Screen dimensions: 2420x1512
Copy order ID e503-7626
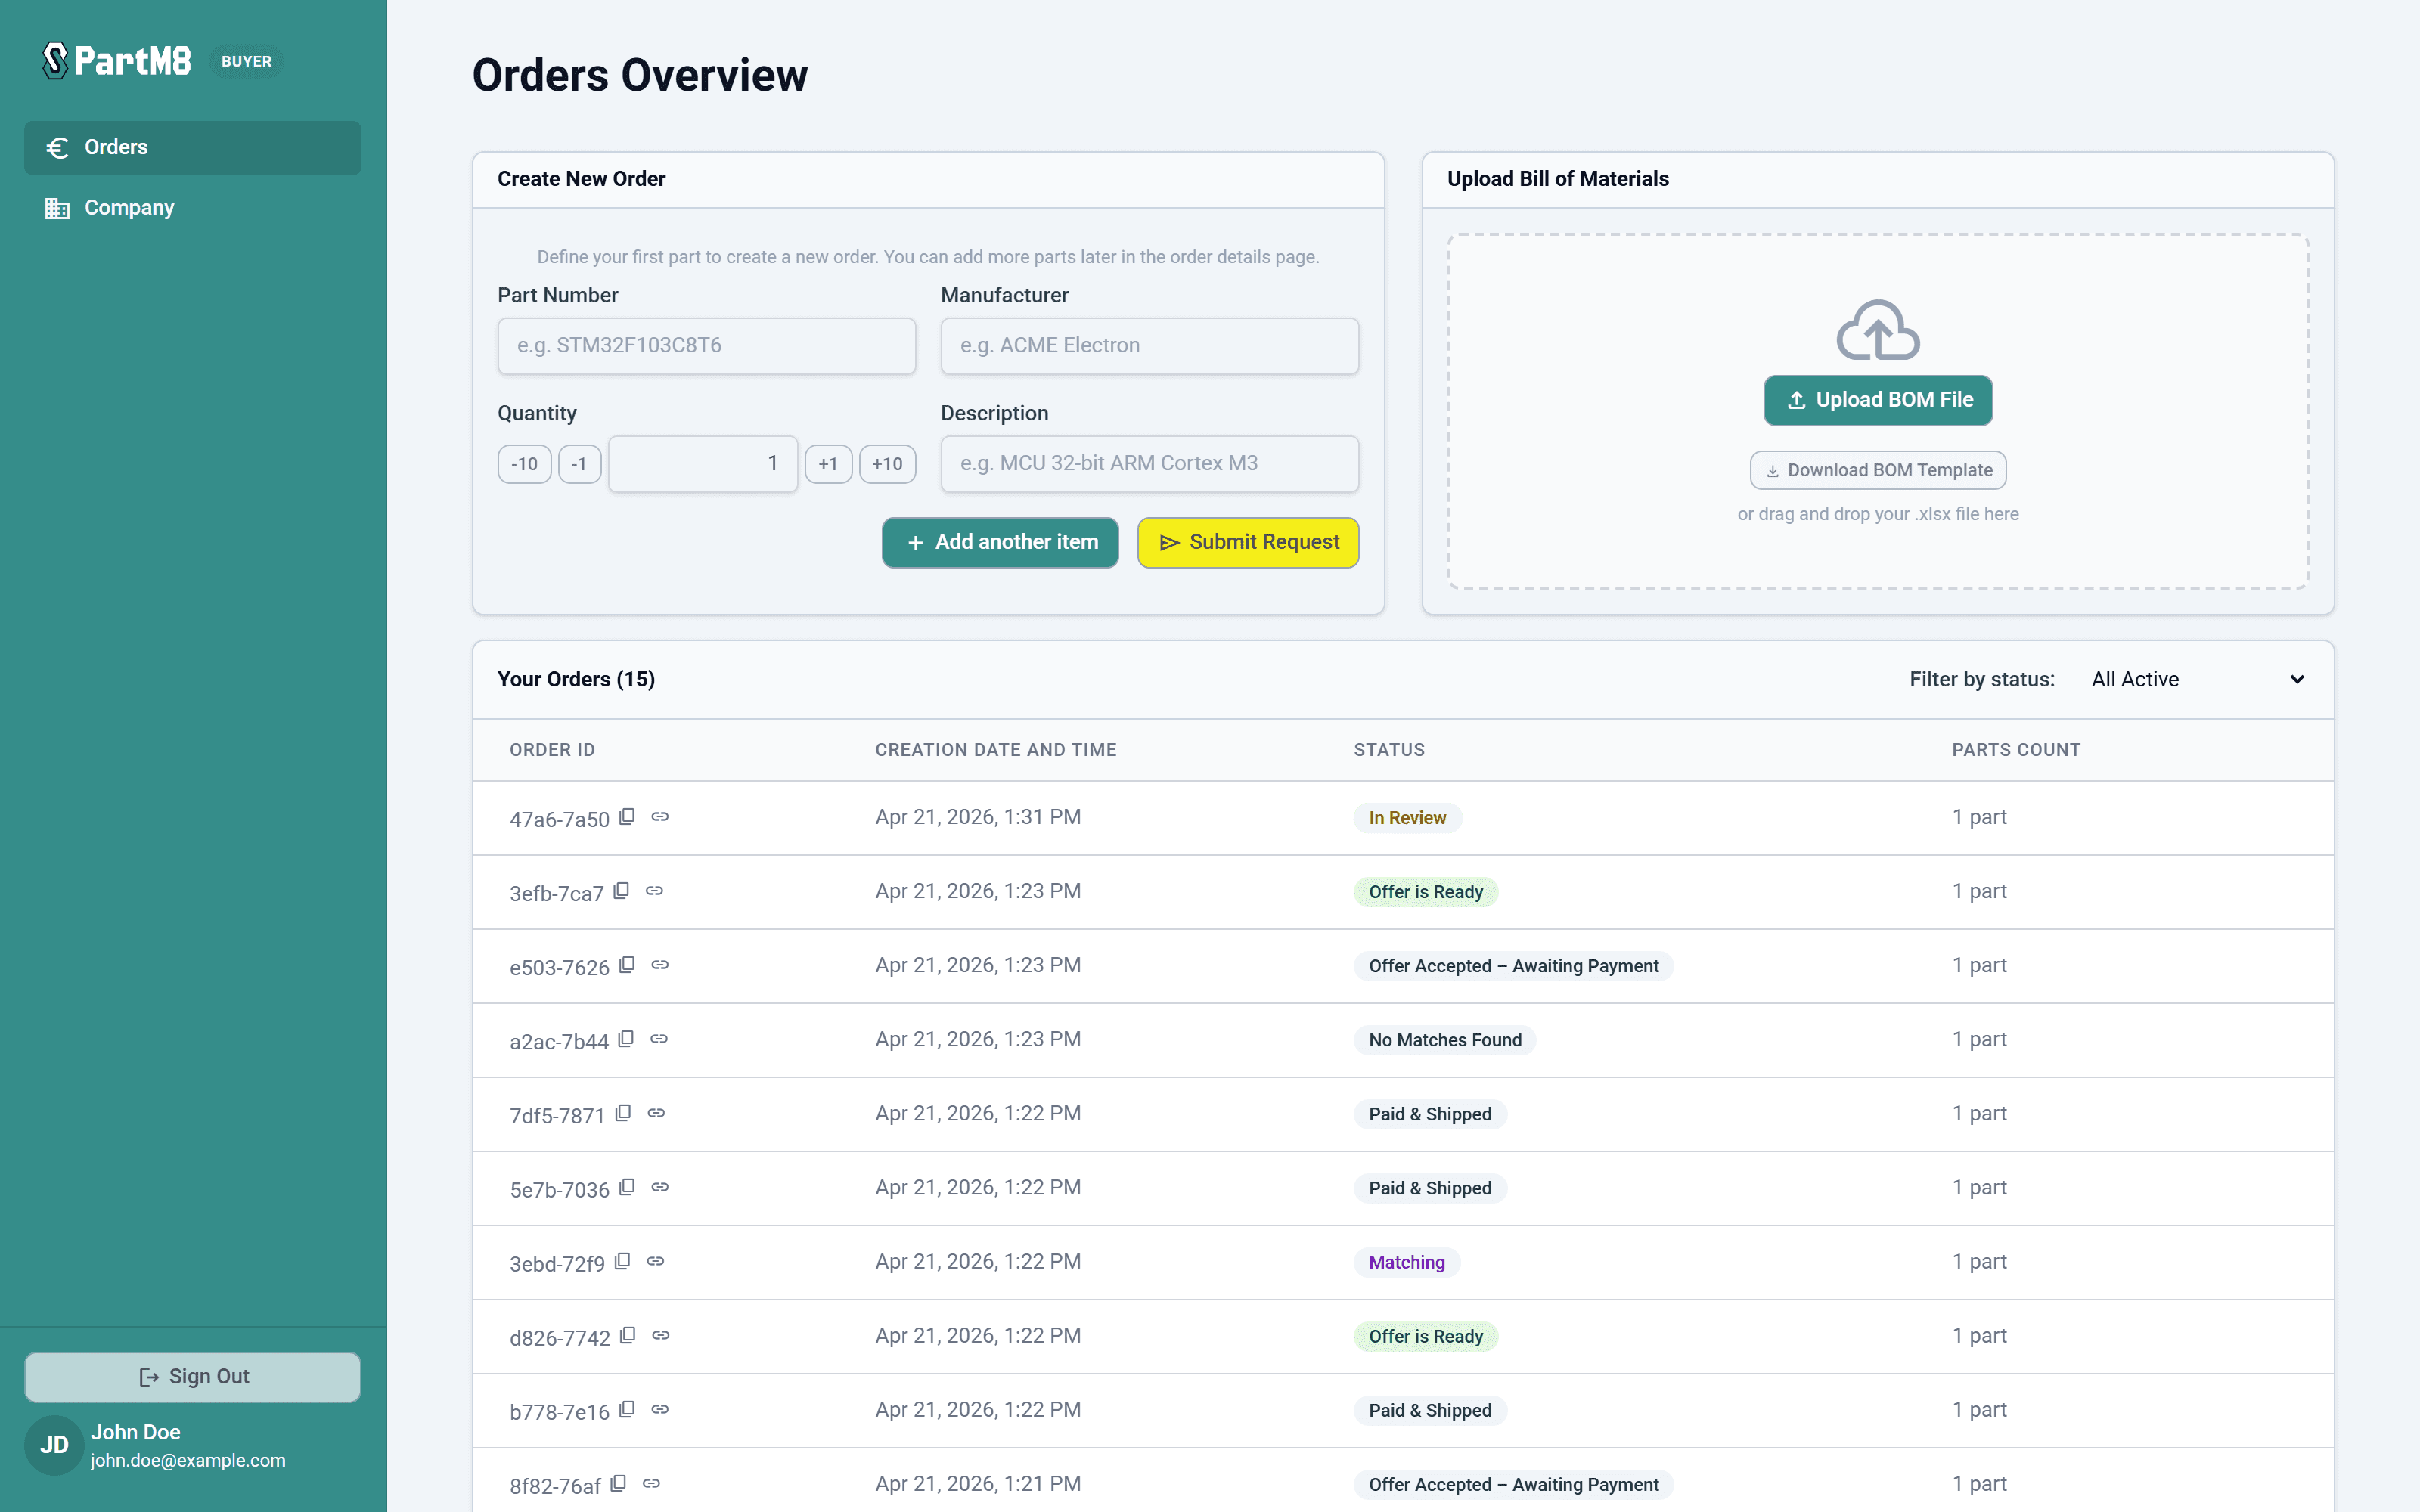tap(627, 965)
